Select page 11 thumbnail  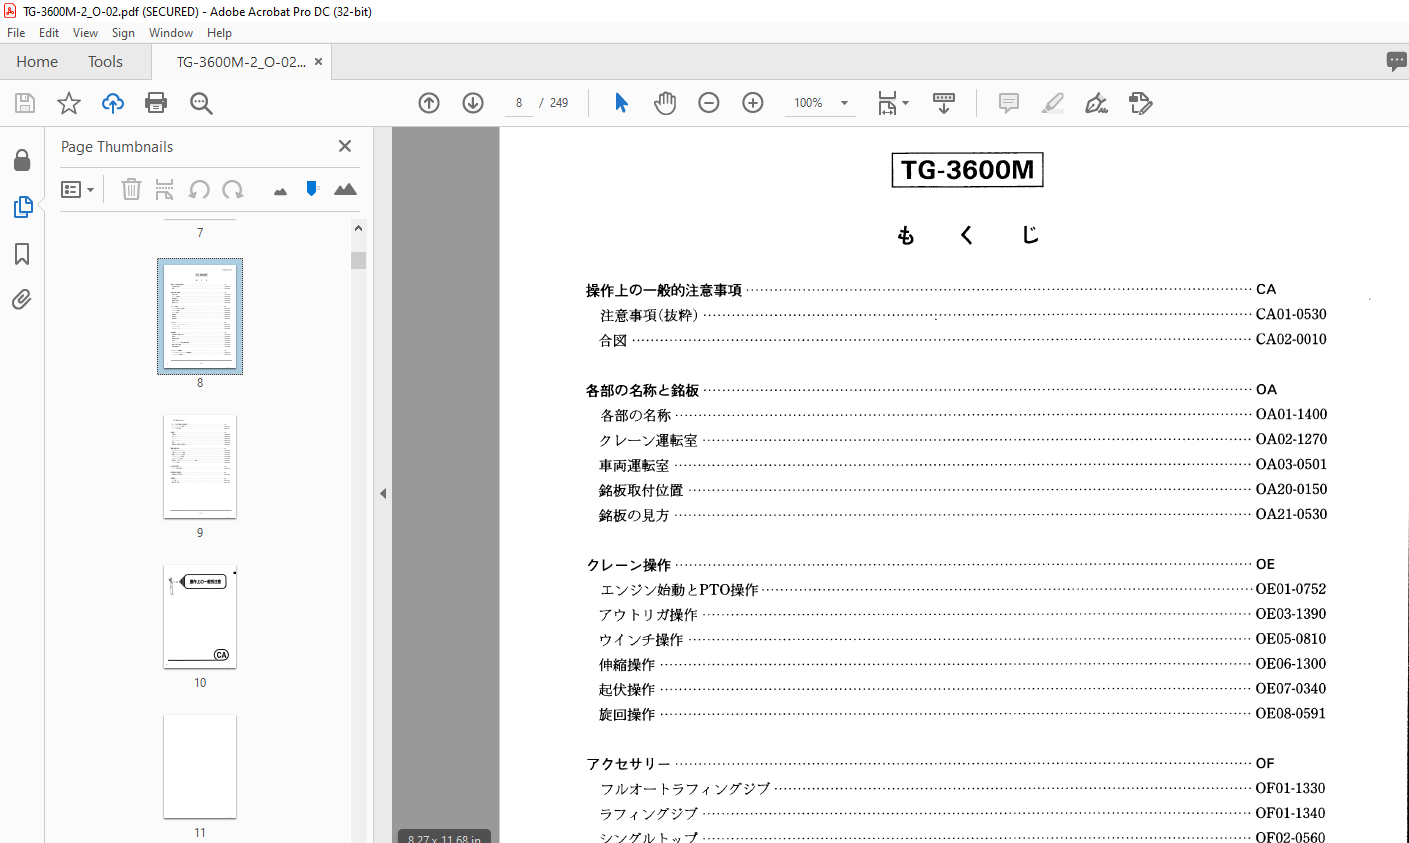tap(200, 766)
